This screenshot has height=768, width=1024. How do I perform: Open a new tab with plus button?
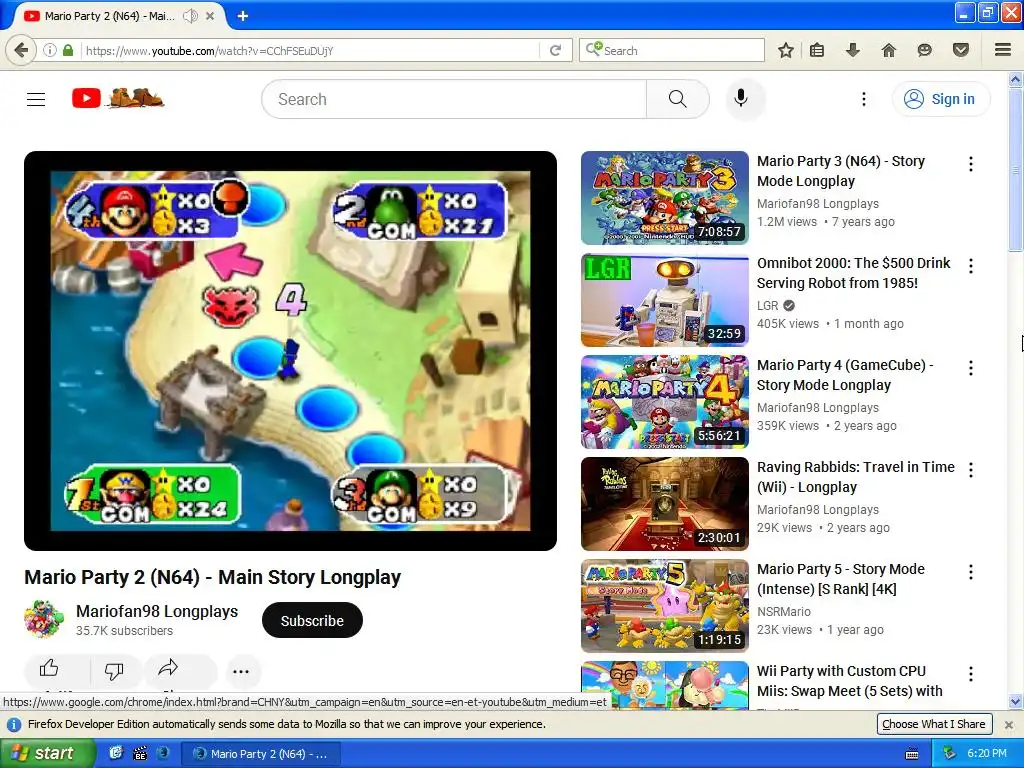[x=242, y=16]
